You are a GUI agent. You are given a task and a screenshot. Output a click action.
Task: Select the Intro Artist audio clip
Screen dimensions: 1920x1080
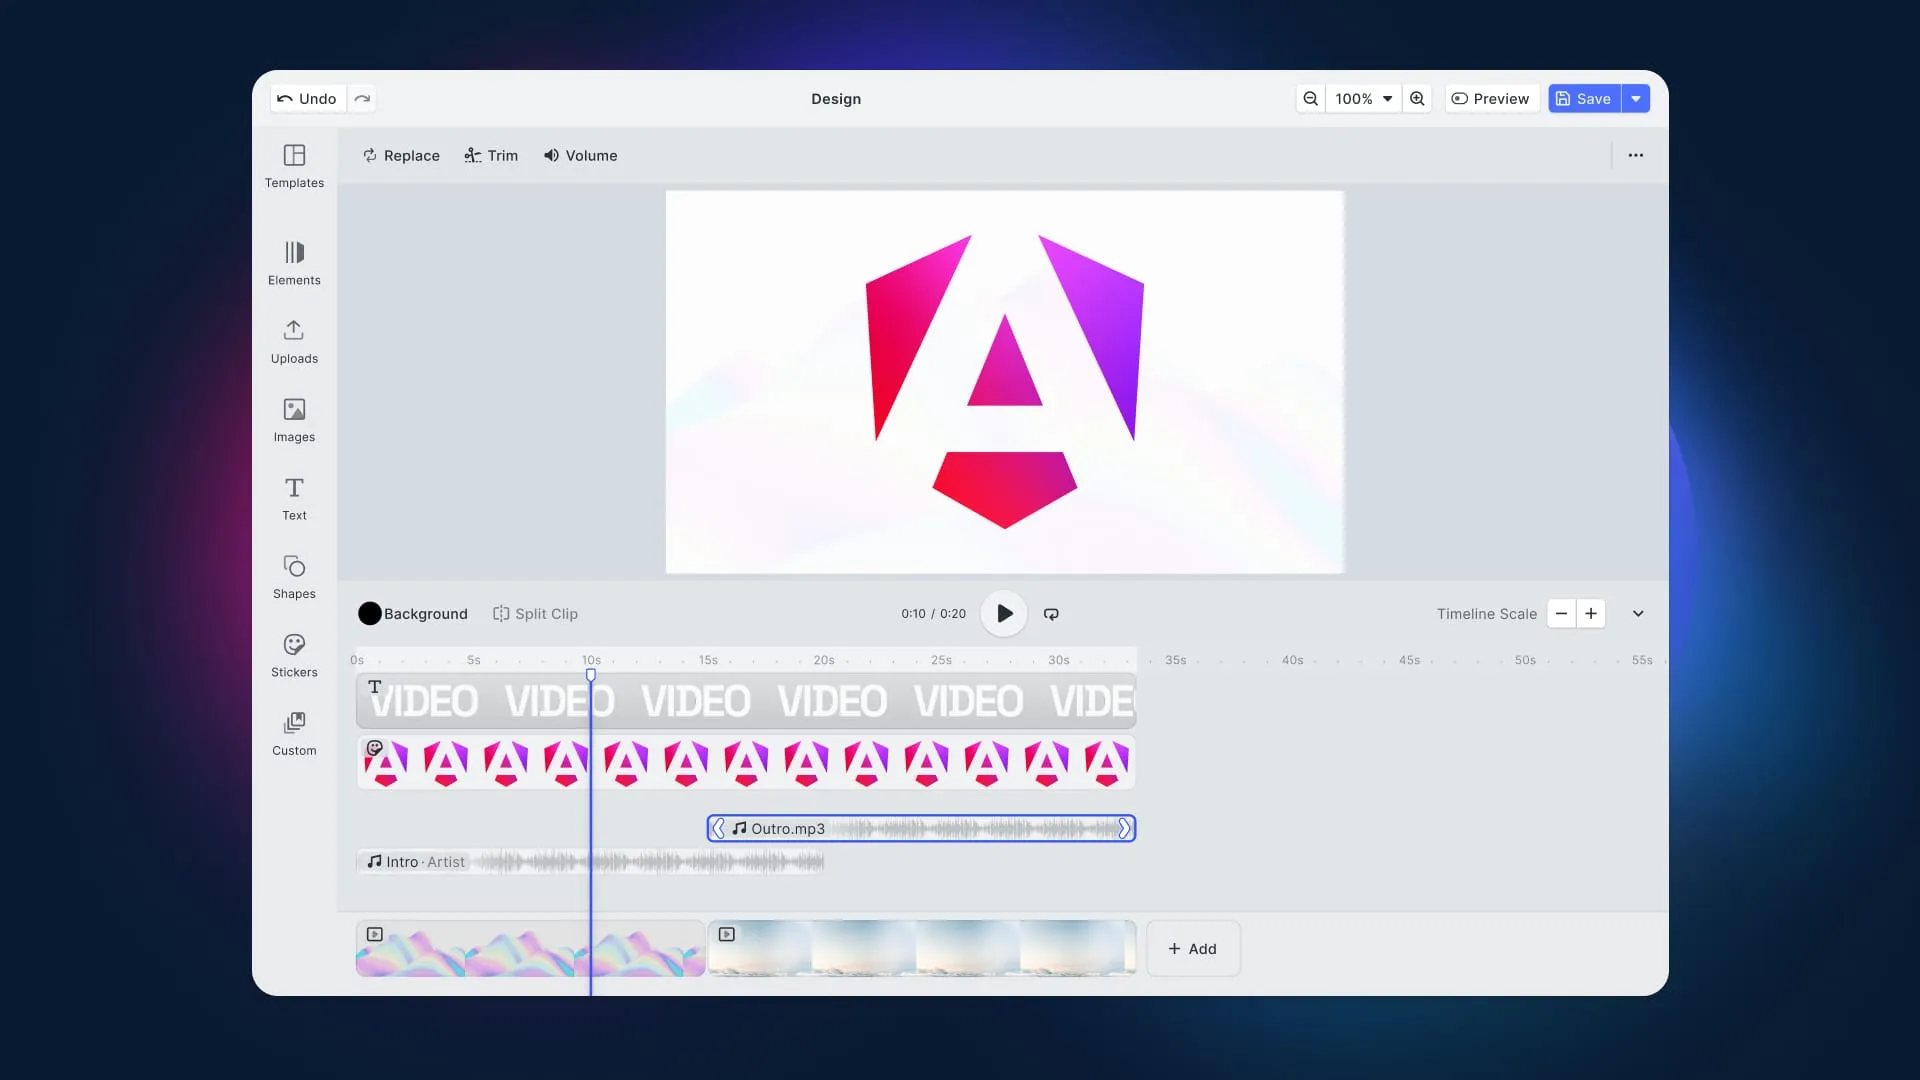point(590,862)
